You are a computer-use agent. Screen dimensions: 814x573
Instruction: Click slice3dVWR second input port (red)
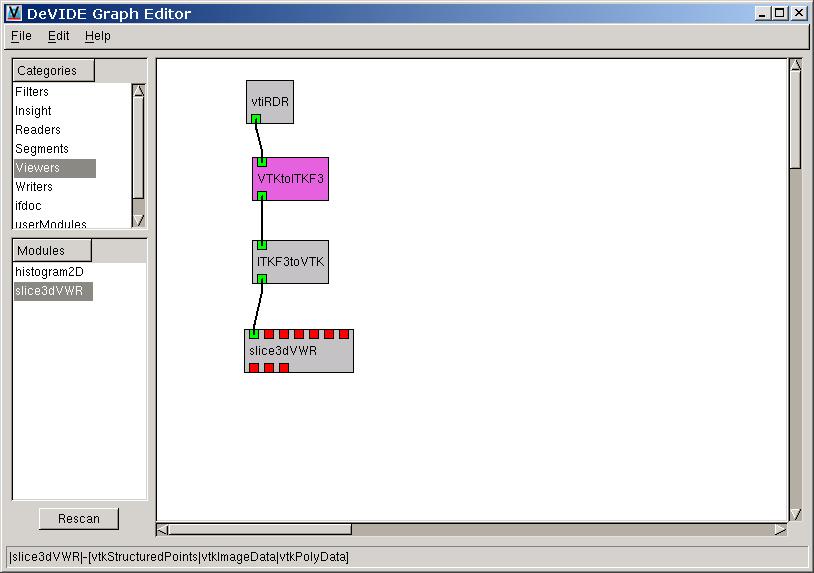click(269, 334)
